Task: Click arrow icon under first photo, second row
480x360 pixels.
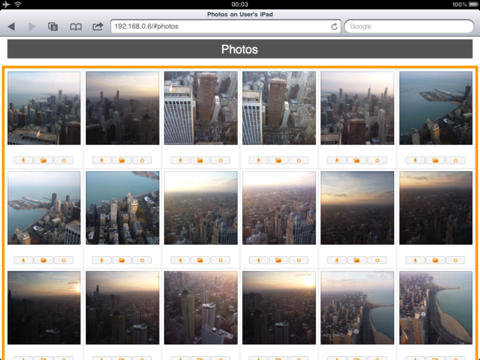Action: (x=23, y=260)
